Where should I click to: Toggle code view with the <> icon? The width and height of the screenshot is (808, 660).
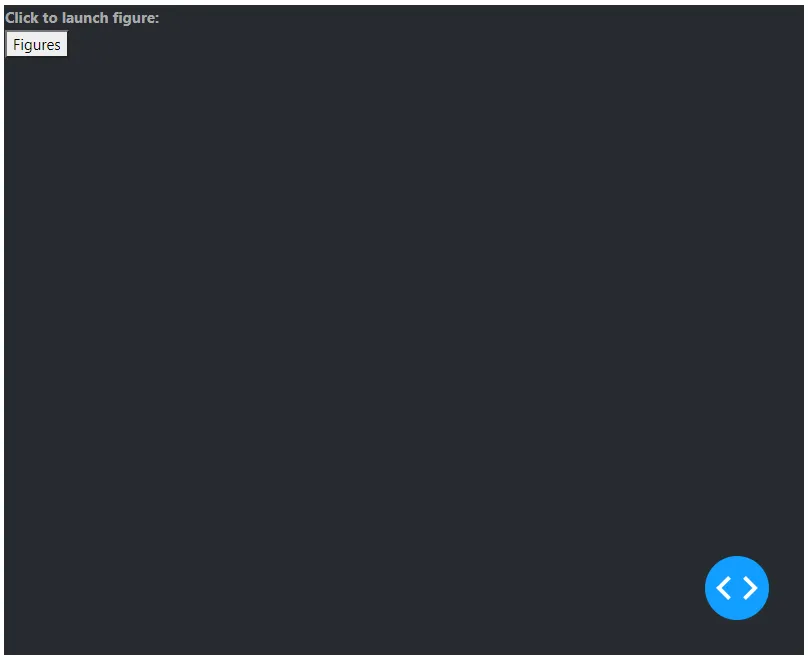tap(736, 587)
